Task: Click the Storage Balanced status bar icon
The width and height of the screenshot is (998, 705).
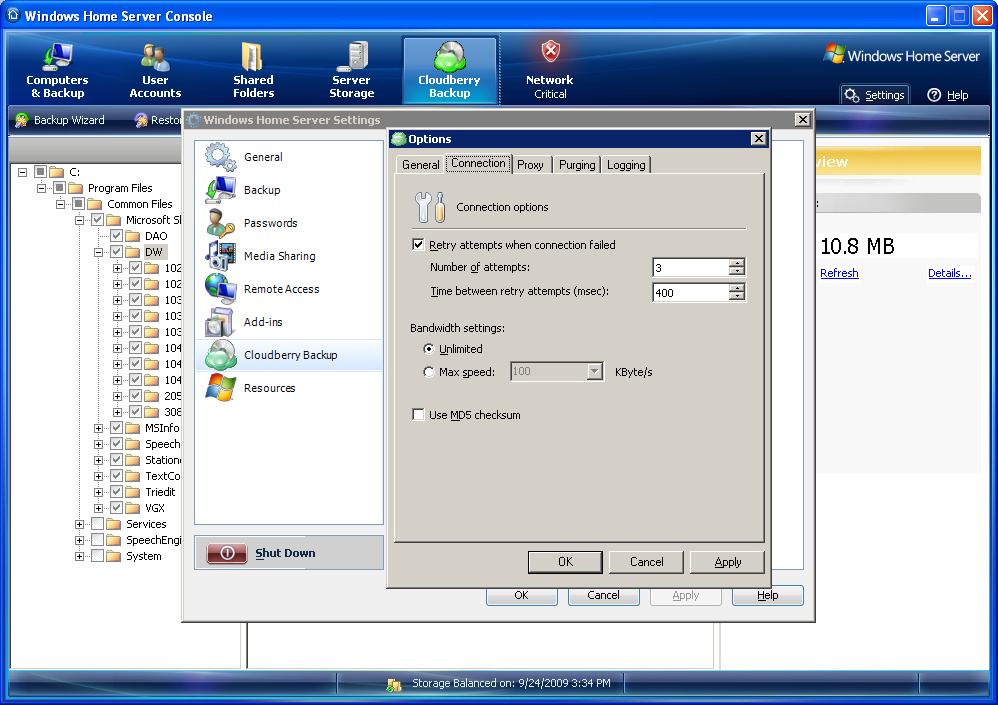Action: click(394, 685)
